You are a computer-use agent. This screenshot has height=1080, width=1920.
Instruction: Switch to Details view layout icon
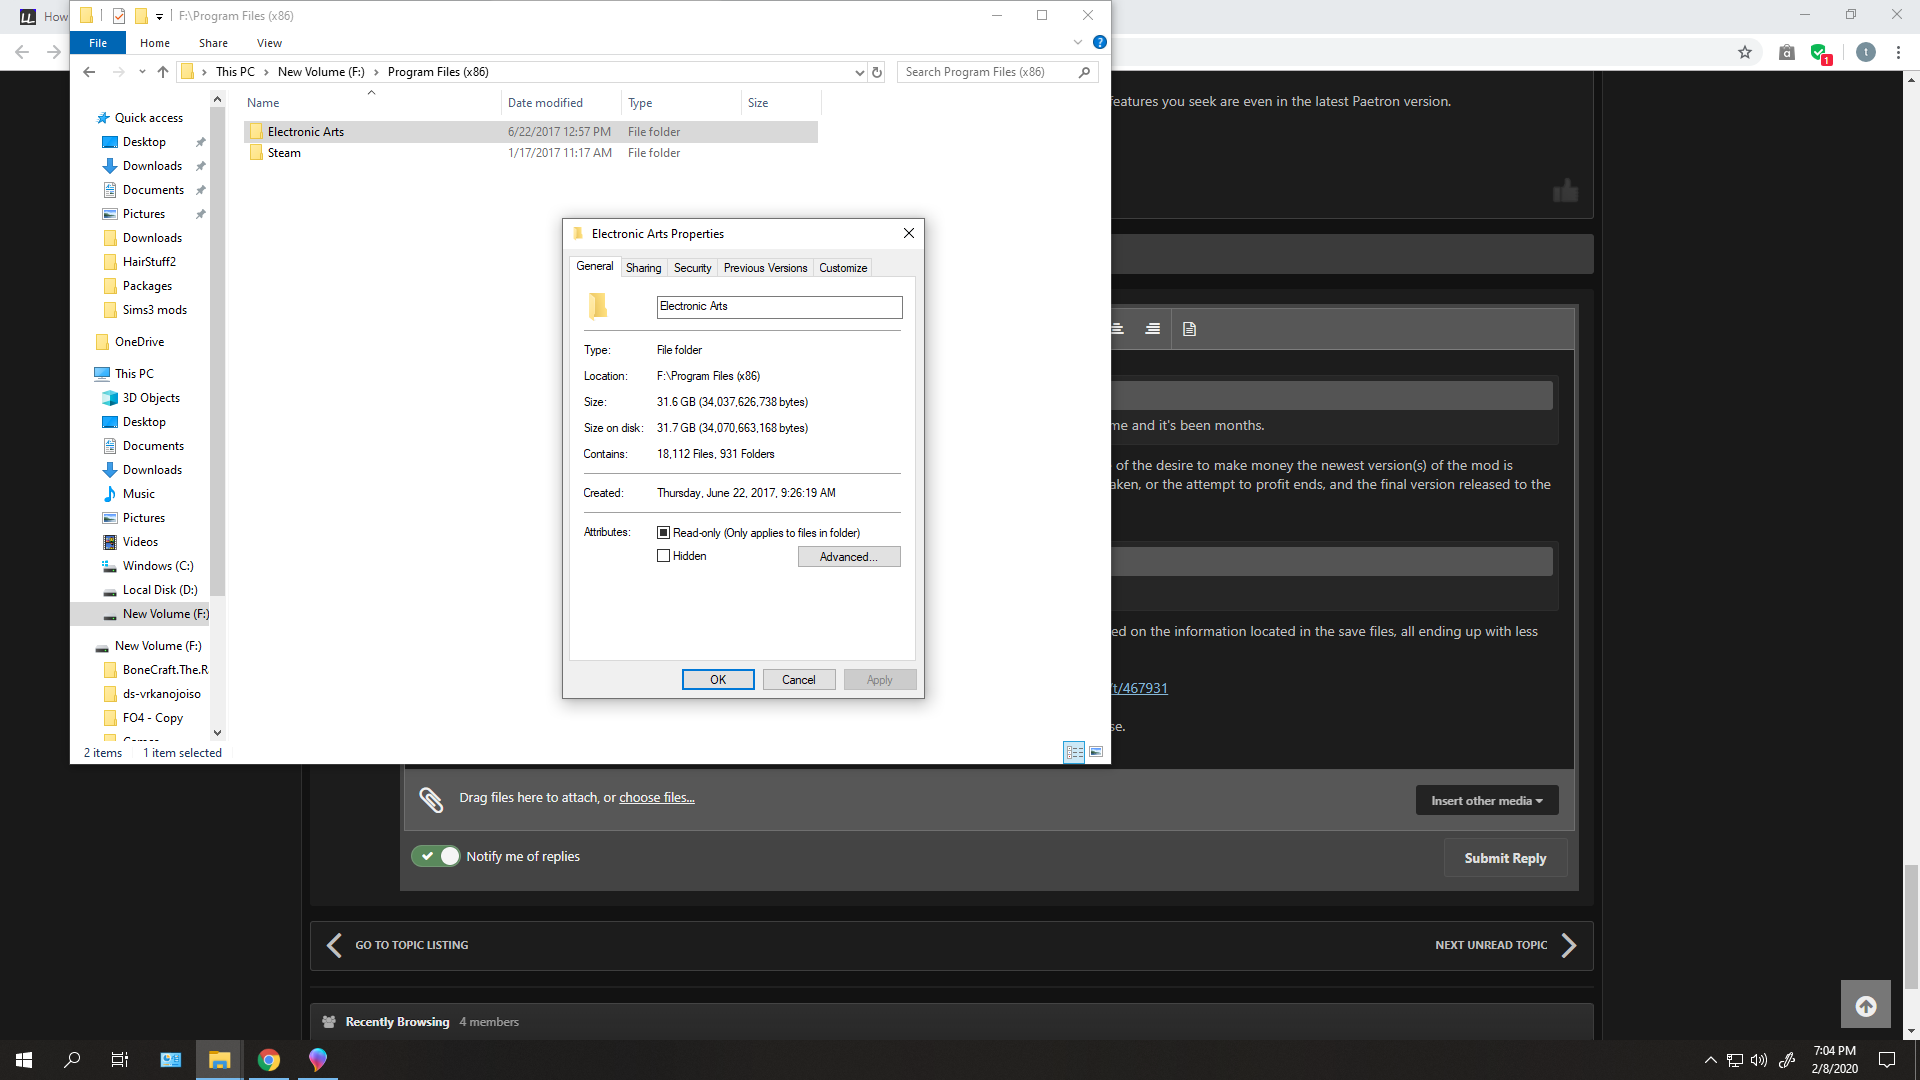1074,752
